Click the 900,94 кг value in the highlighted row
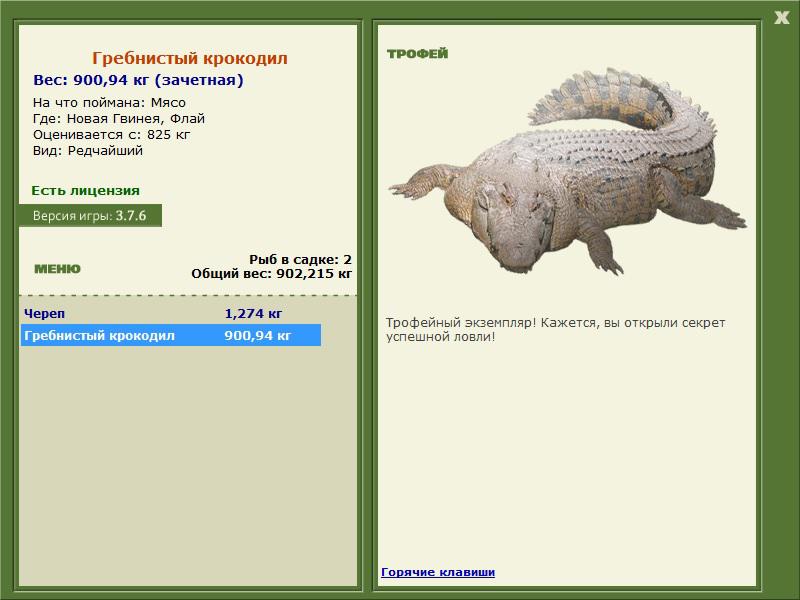The width and height of the screenshot is (800, 600). [258, 335]
